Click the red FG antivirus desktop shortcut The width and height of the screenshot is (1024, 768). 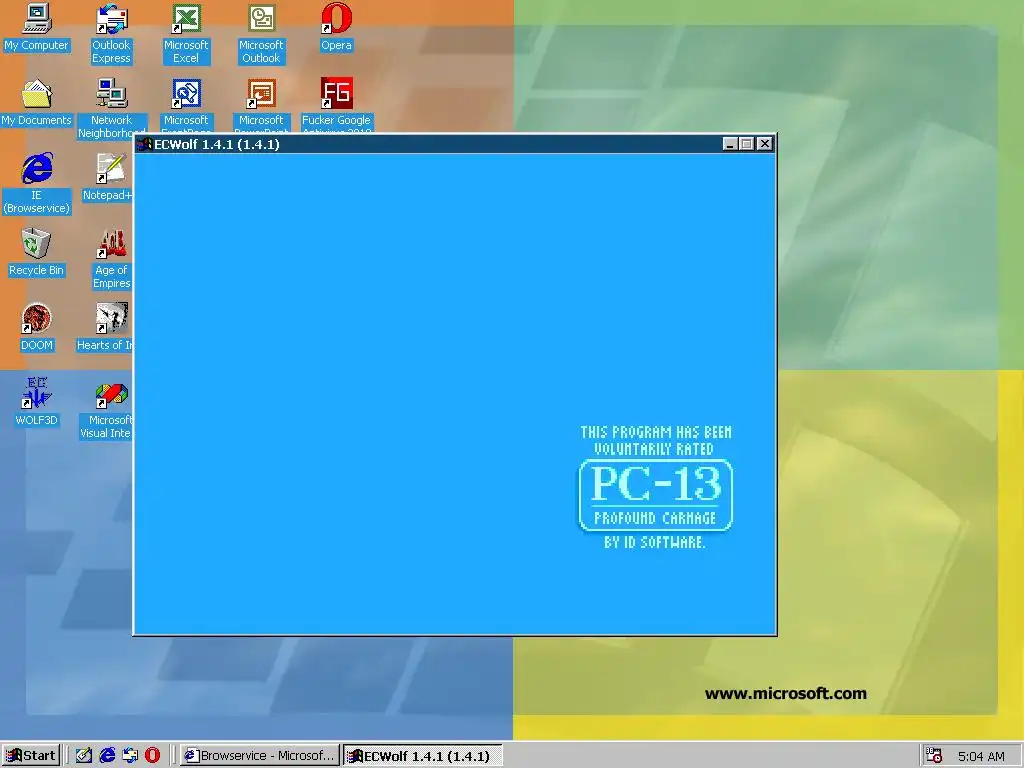(336, 104)
